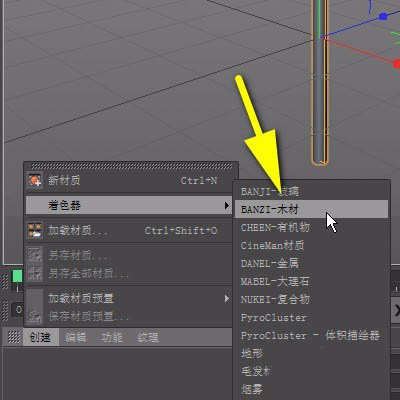Screen dimensions: 400x400
Task: Expand the 着色器 submenu arrow
Action: coord(227,205)
